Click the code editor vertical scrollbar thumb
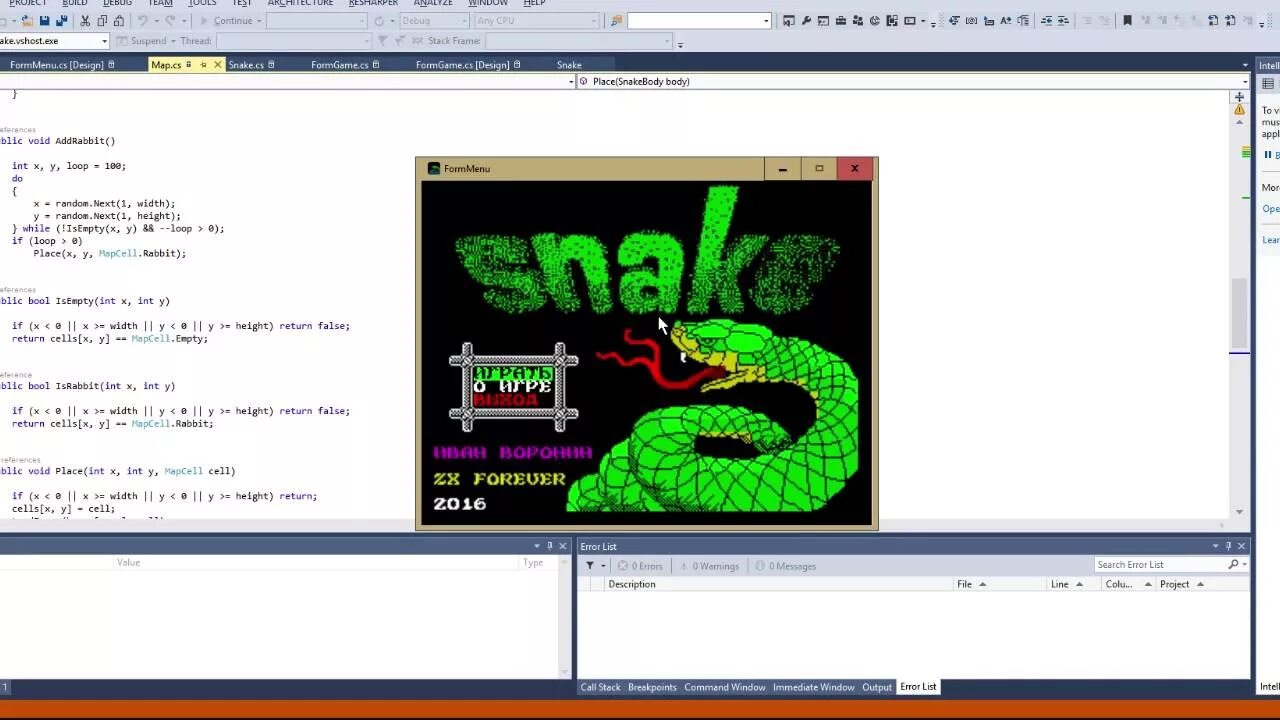This screenshot has height=720, width=1280. tap(1239, 312)
